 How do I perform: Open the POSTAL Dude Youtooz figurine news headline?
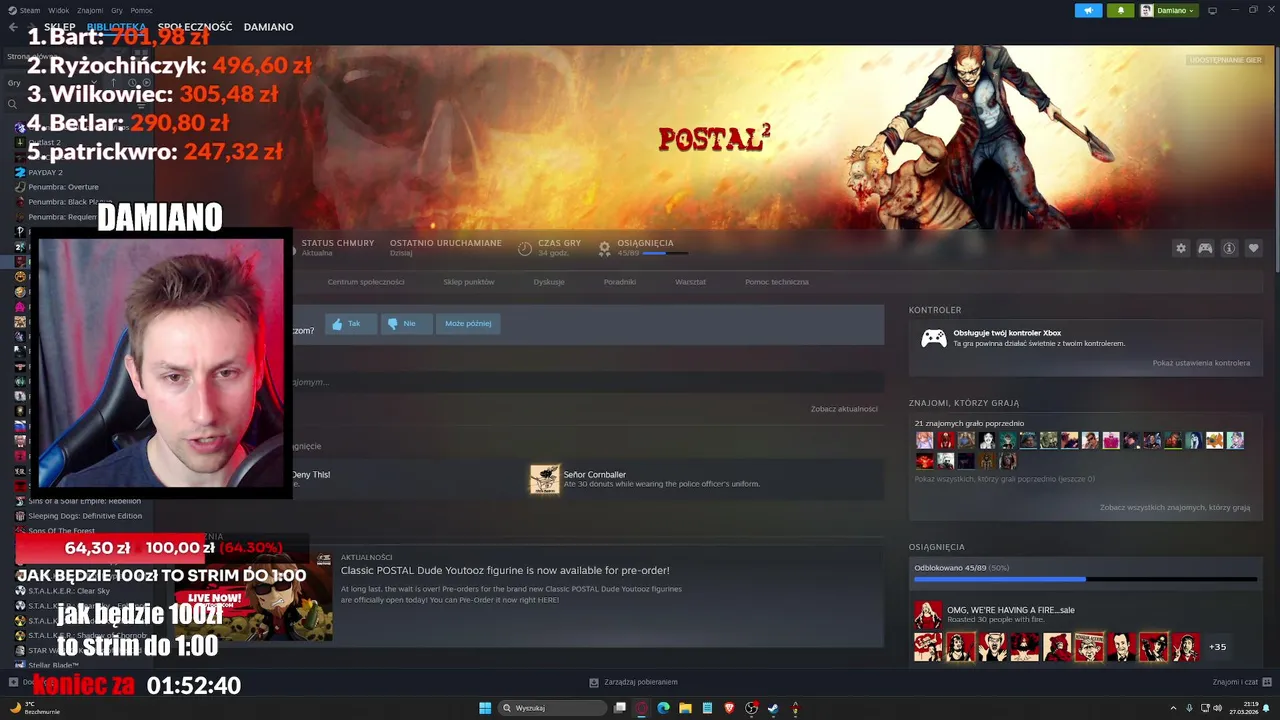pyautogui.click(x=505, y=571)
